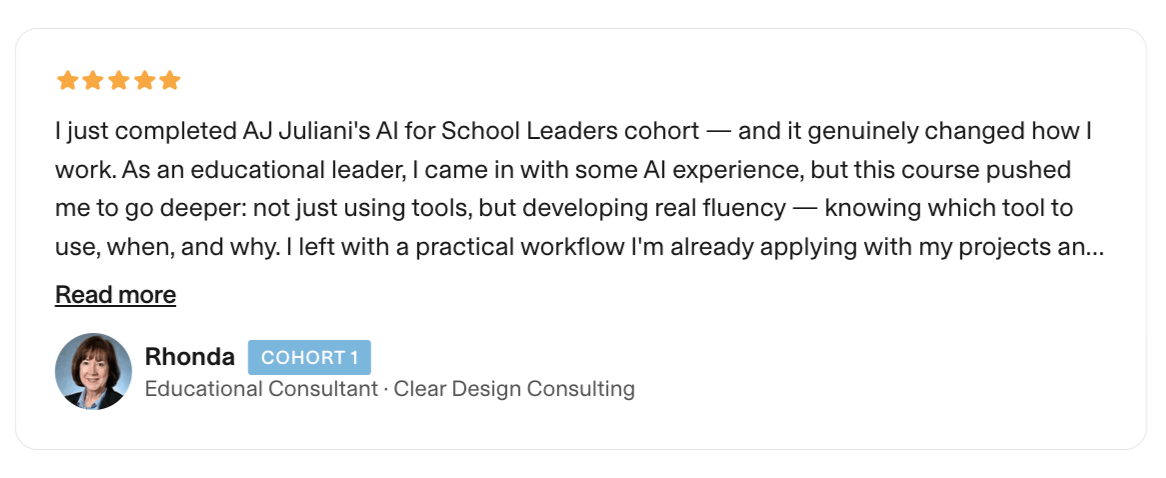1166x478 pixels.
Task: Click the first orange rating star
Action: tap(67, 81)
